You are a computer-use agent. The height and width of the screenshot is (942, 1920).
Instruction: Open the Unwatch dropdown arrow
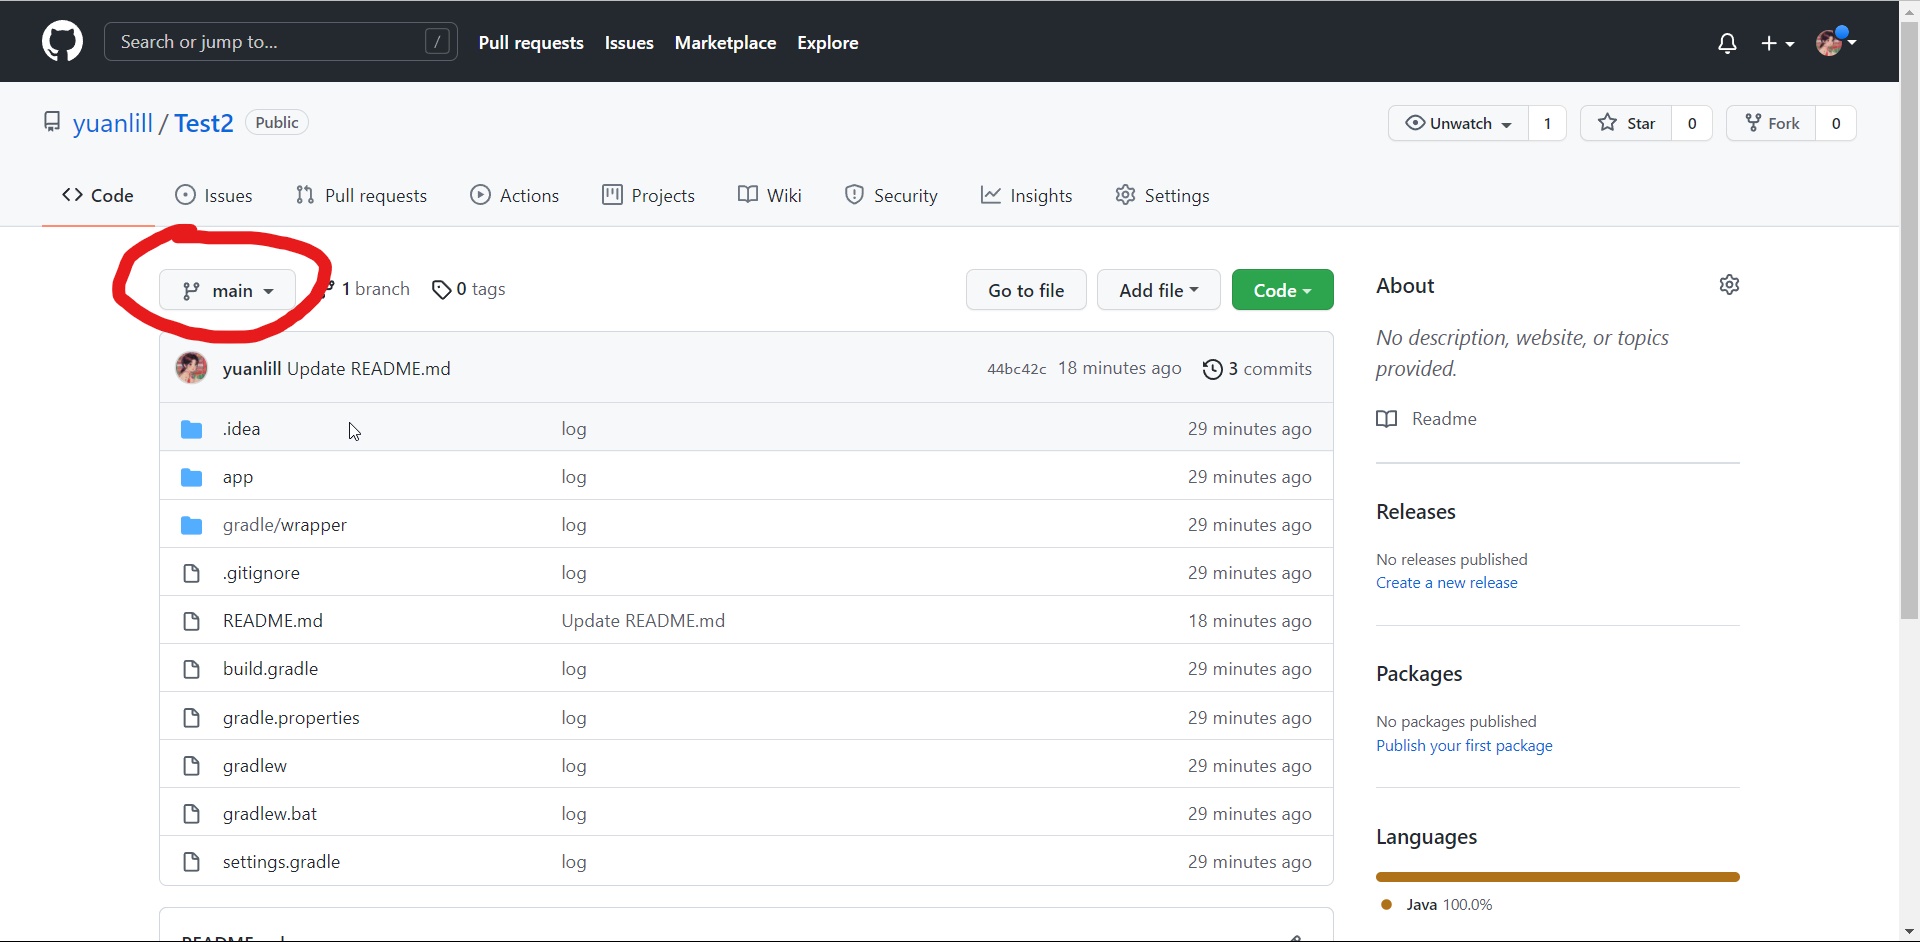click(1506, 124)
